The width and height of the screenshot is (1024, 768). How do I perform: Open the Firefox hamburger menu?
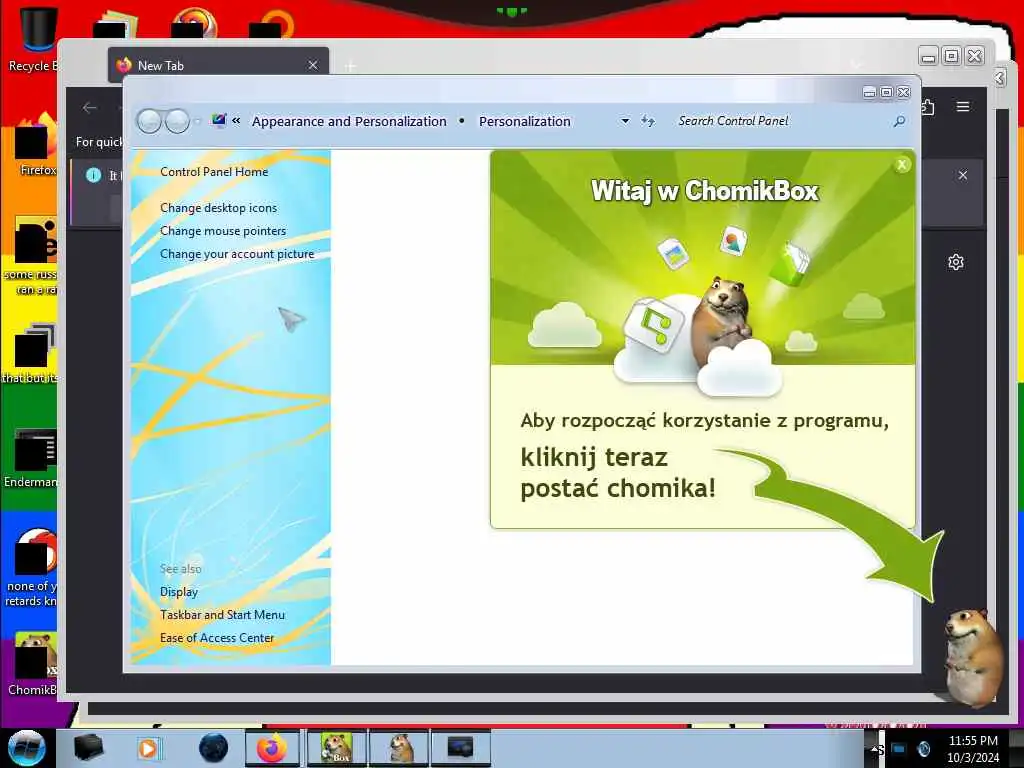963,106
